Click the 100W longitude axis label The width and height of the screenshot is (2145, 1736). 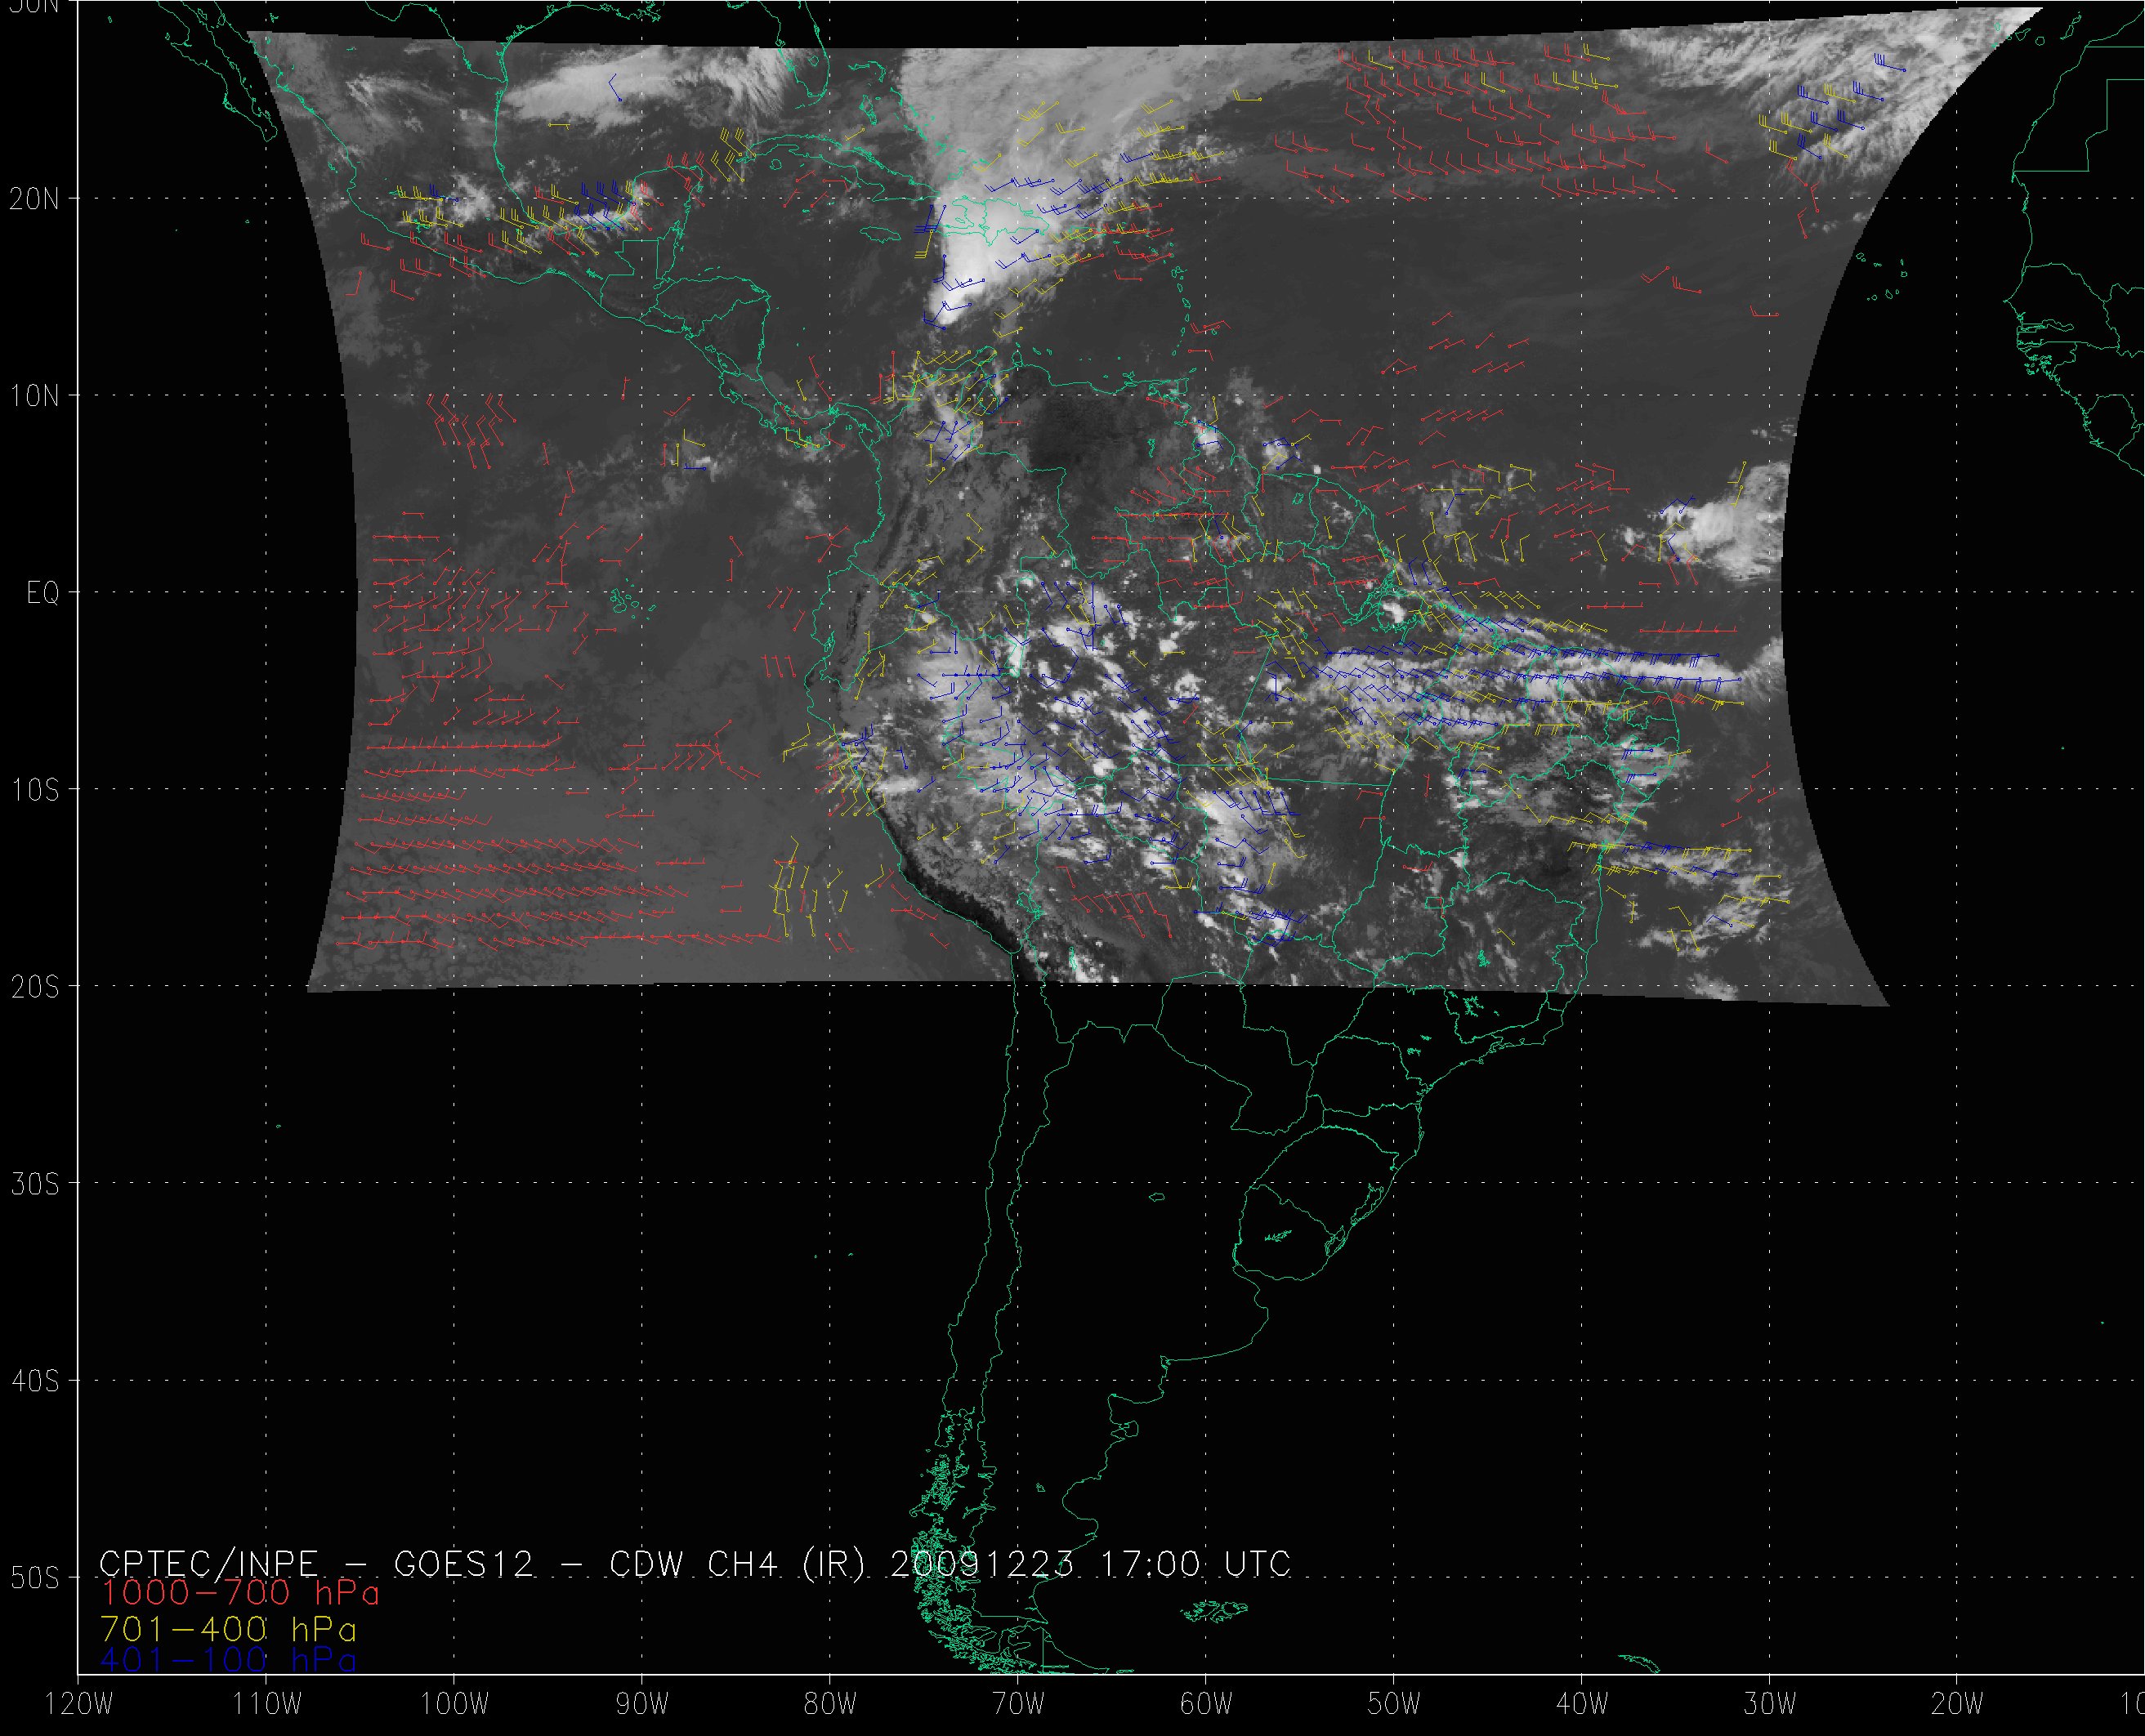[x=454, y=1705]
